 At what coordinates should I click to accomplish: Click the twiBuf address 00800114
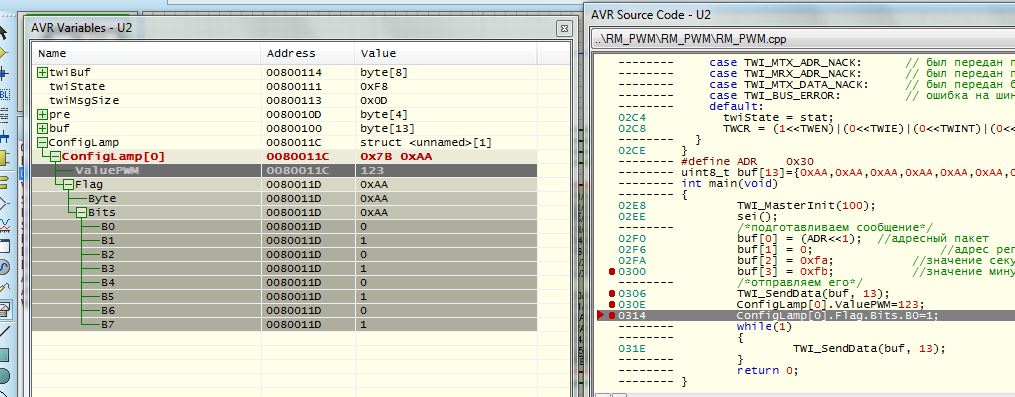coord(294,73)
